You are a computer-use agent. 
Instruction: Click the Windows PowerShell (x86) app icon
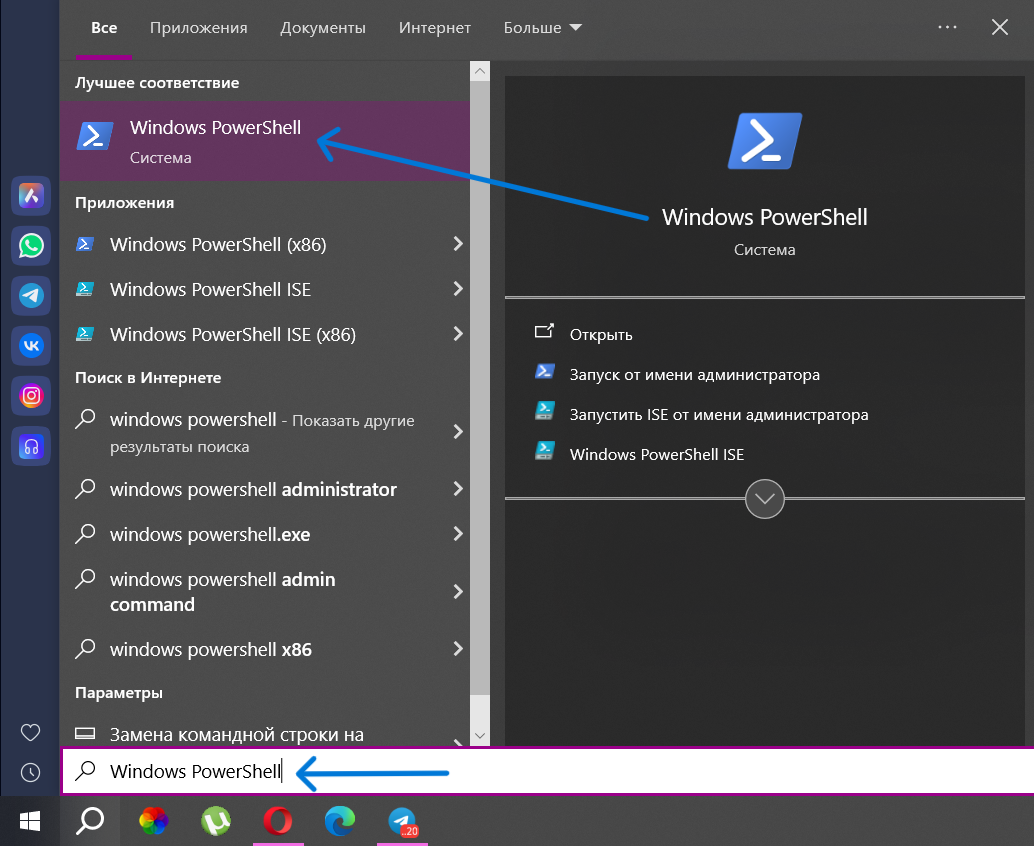(x=85, y=244)
